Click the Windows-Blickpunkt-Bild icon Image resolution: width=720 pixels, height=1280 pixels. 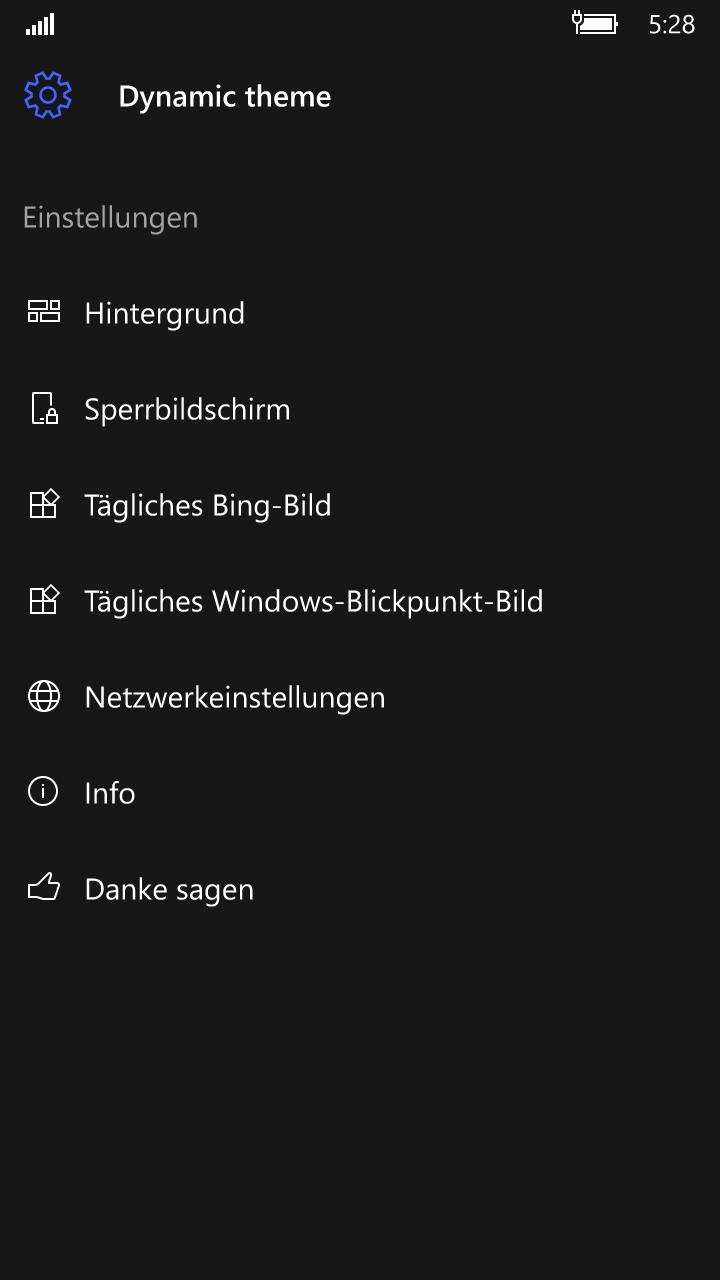(44, 601)
